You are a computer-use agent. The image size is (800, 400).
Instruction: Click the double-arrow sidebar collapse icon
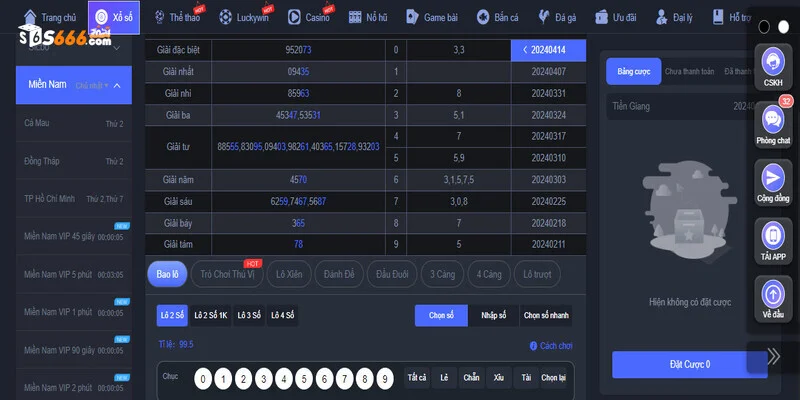pos(773,356)
